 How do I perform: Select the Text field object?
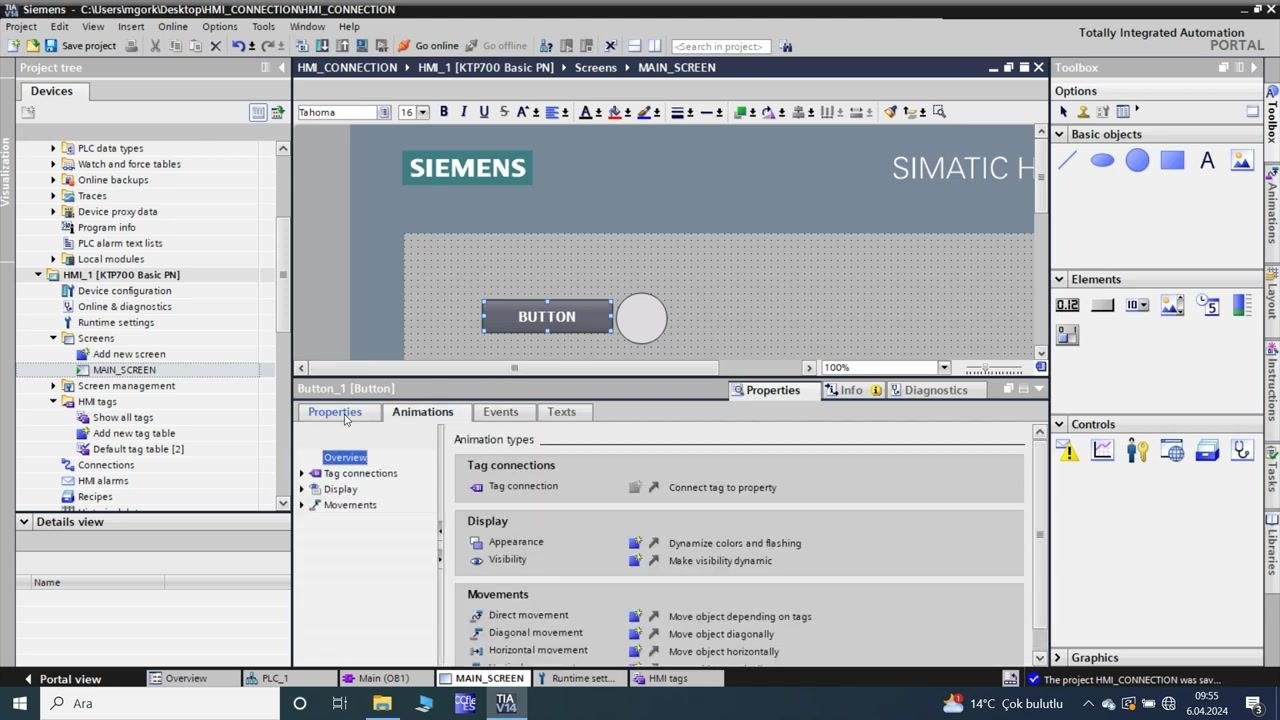[x=1207, y=161]
